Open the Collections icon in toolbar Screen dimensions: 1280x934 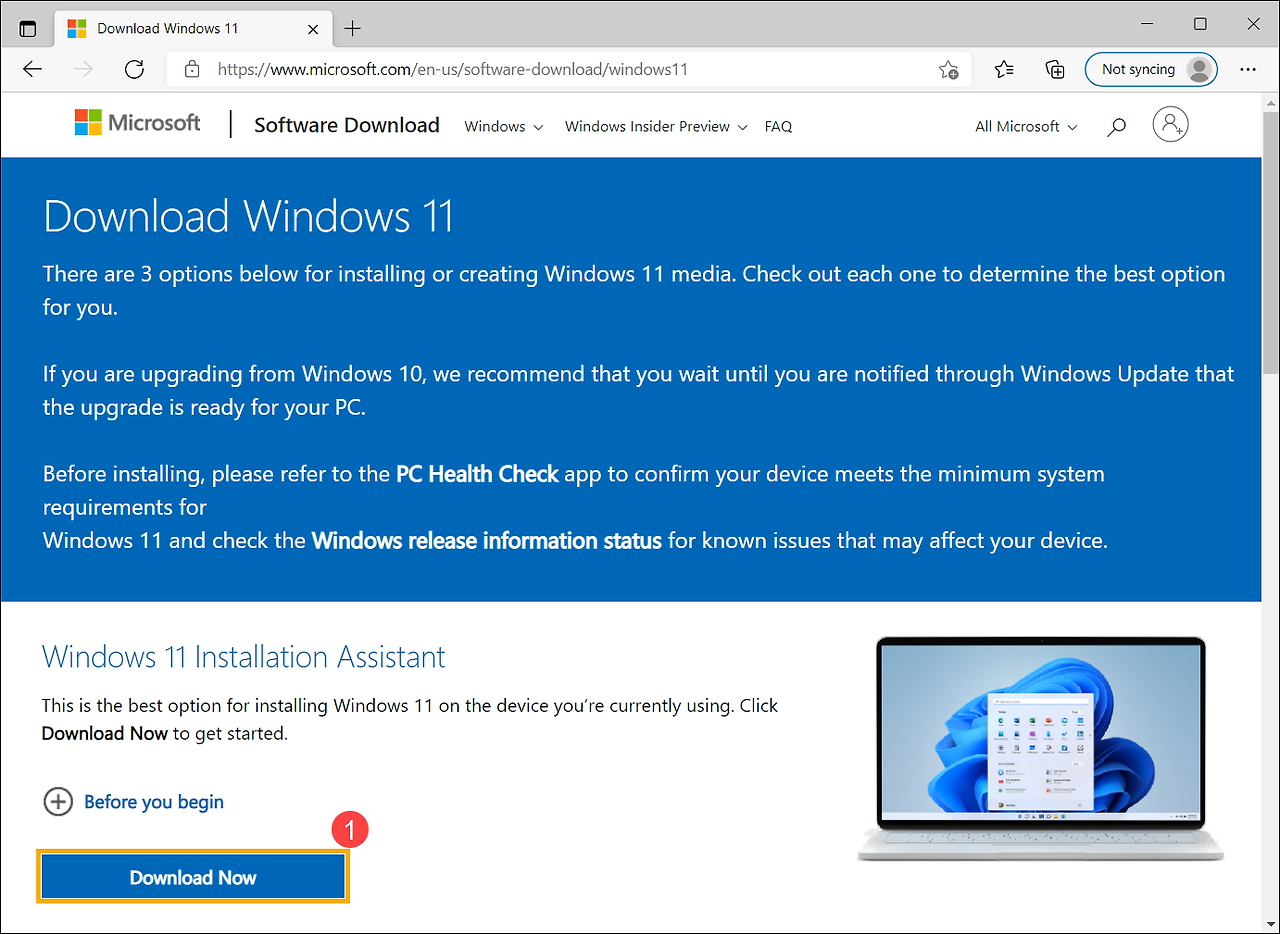coord(1054,70)
